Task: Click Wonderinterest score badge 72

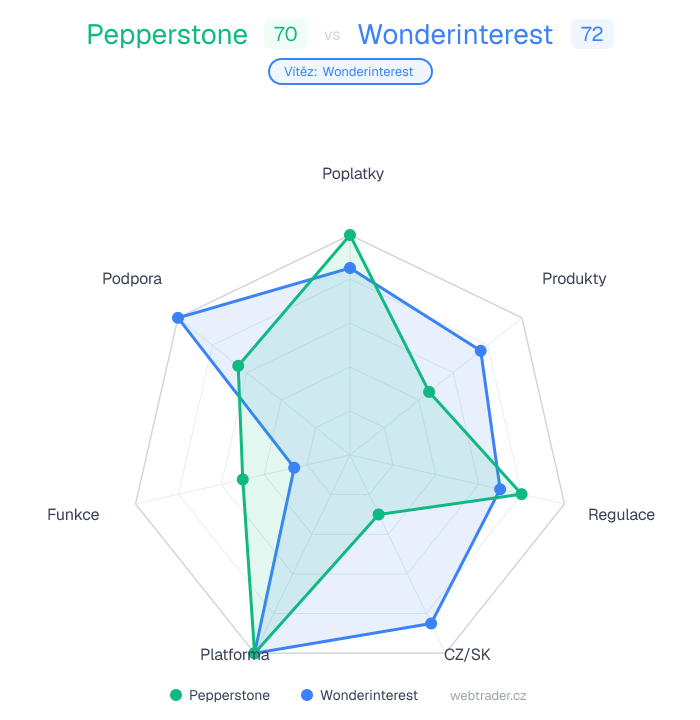Action: coord(592,35)
